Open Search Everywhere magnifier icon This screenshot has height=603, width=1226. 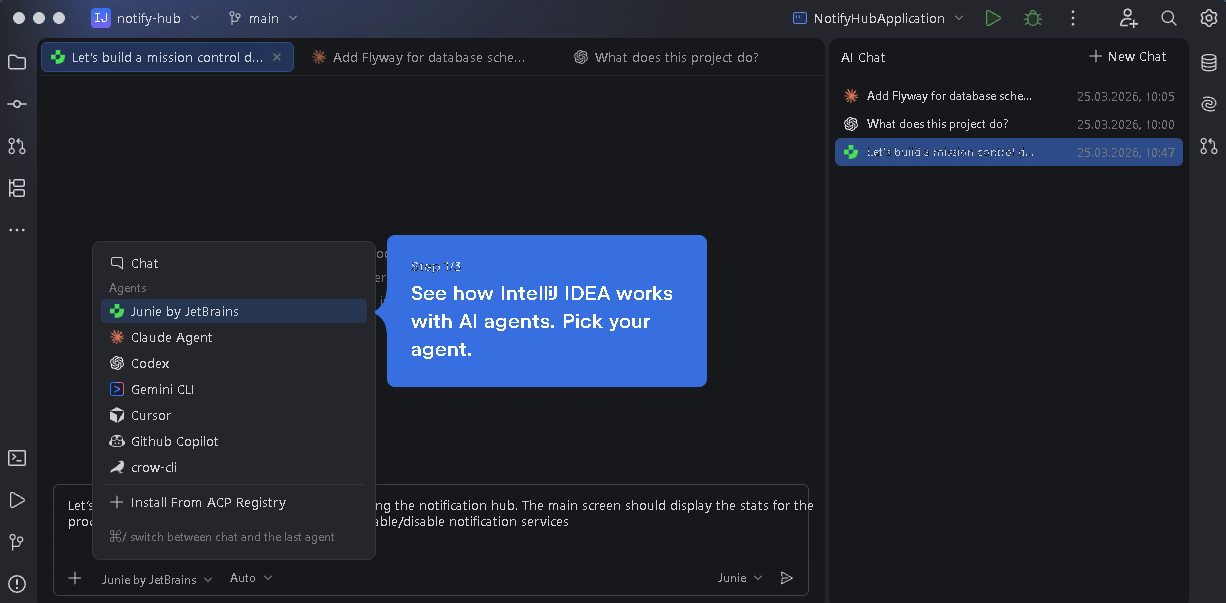[1169, 18]
